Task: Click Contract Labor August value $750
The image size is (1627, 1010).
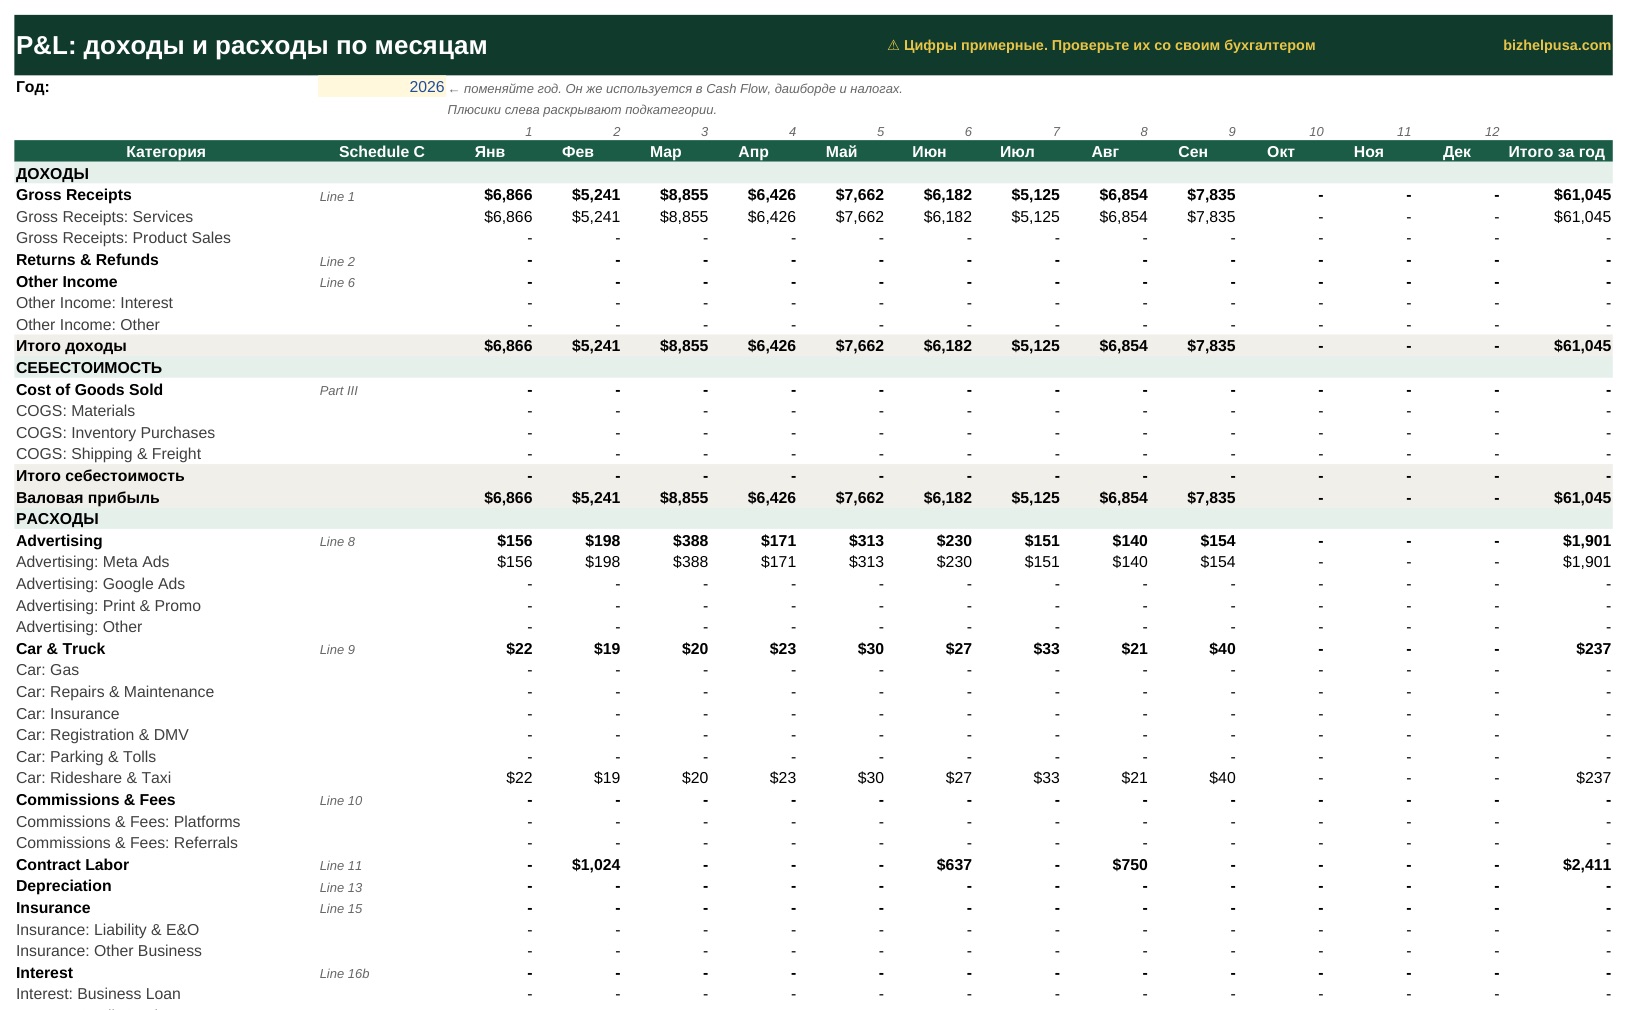Action: point(1130,865)
